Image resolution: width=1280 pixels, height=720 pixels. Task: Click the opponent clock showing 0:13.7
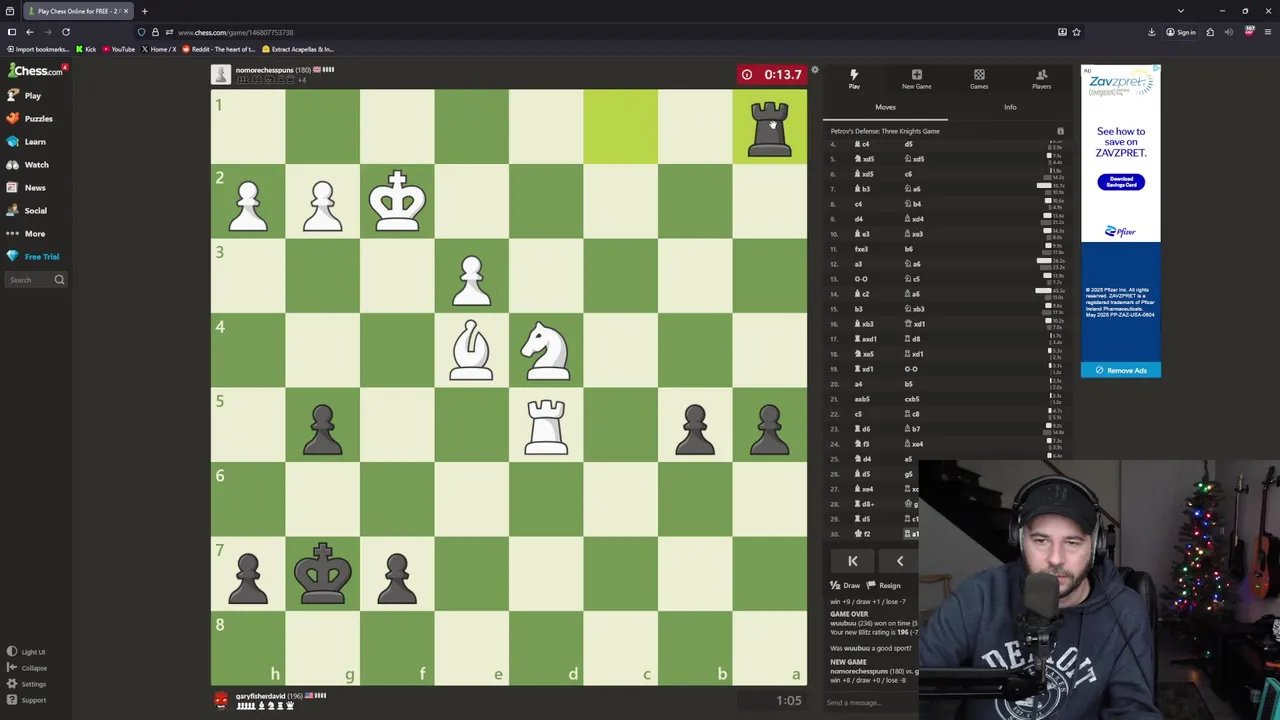771,75
